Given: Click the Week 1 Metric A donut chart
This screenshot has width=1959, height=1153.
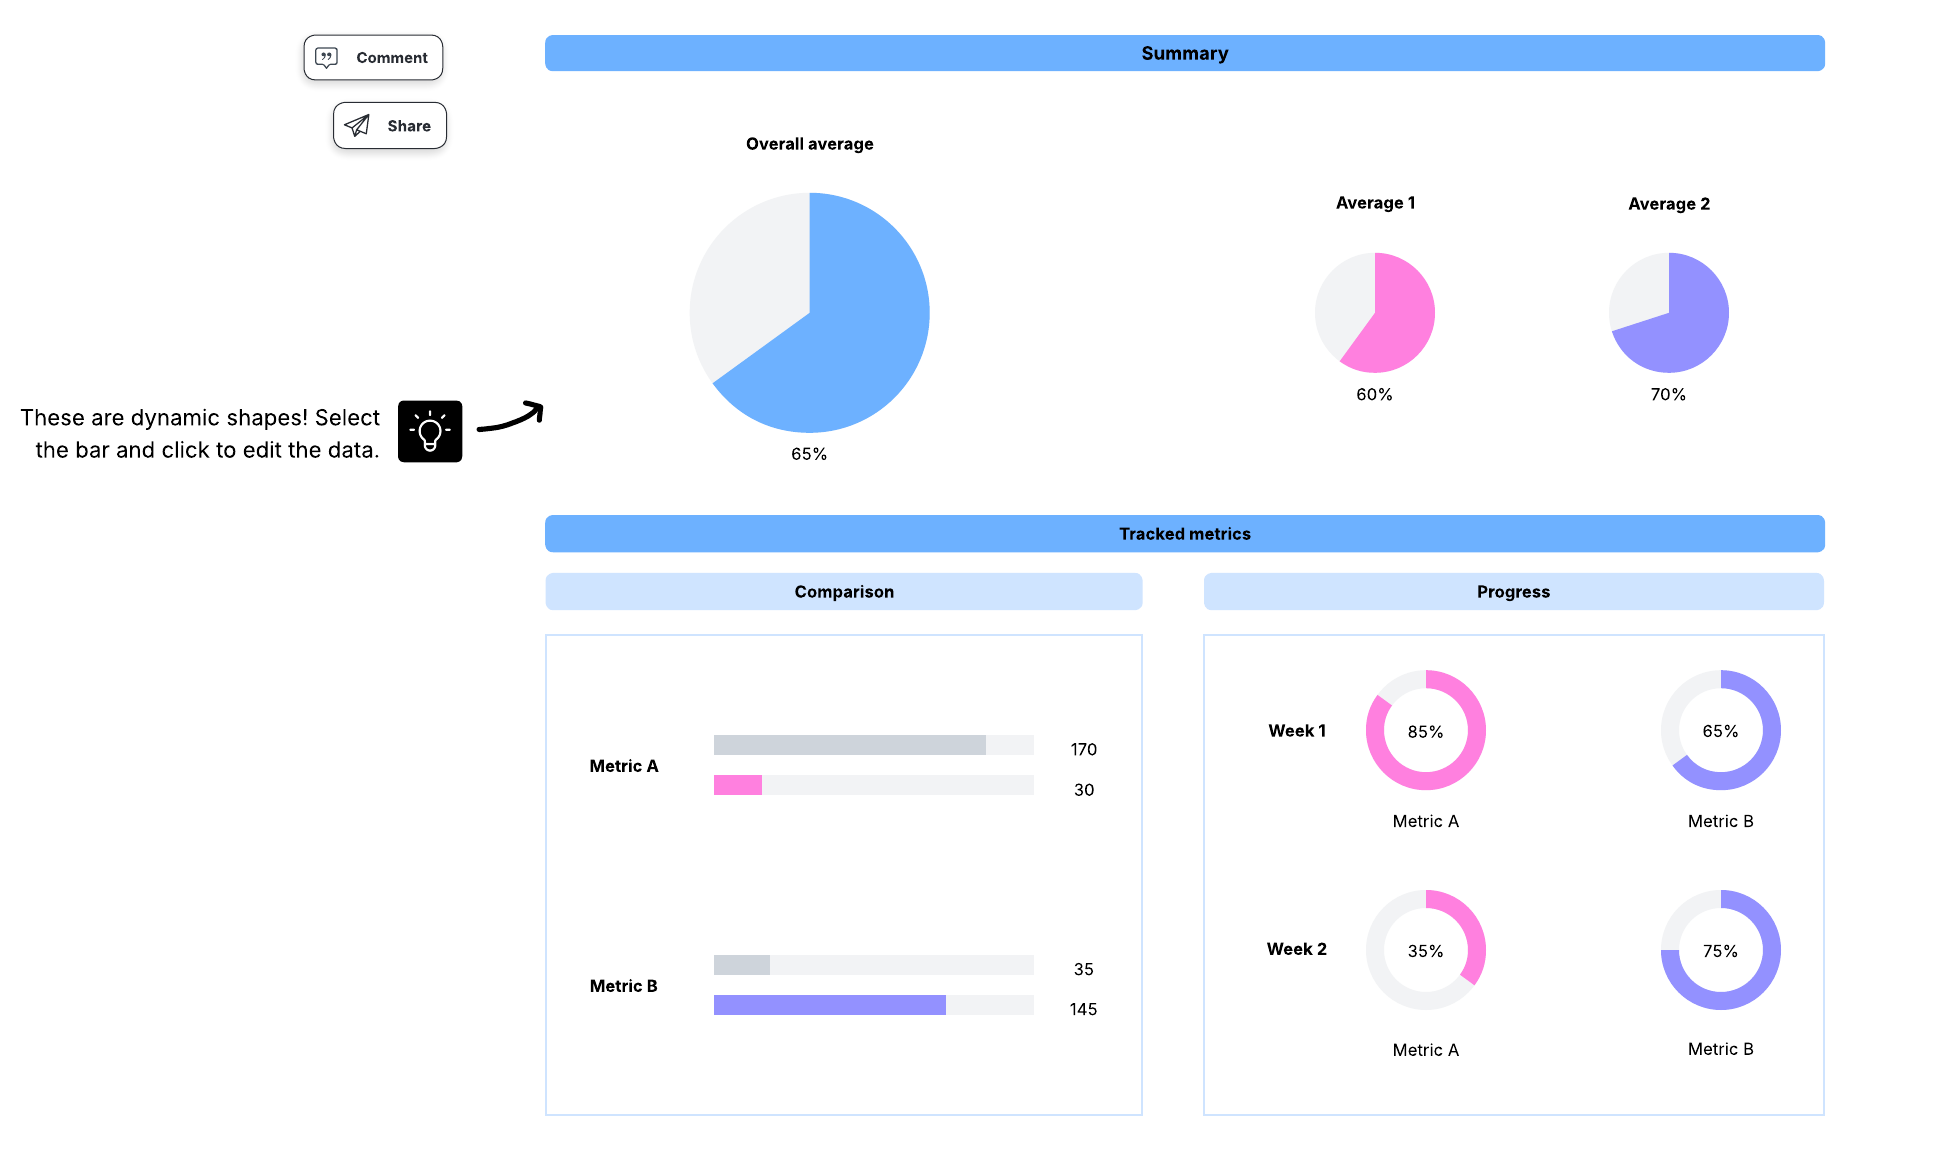Looking at the screenshot, I should click(1425, 730).
